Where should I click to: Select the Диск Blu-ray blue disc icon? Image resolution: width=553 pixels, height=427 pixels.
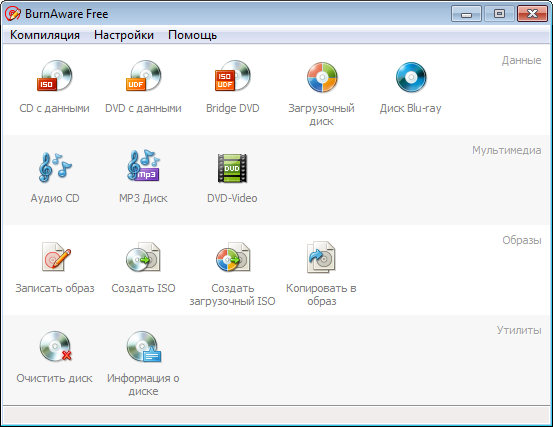pos(411,77)
